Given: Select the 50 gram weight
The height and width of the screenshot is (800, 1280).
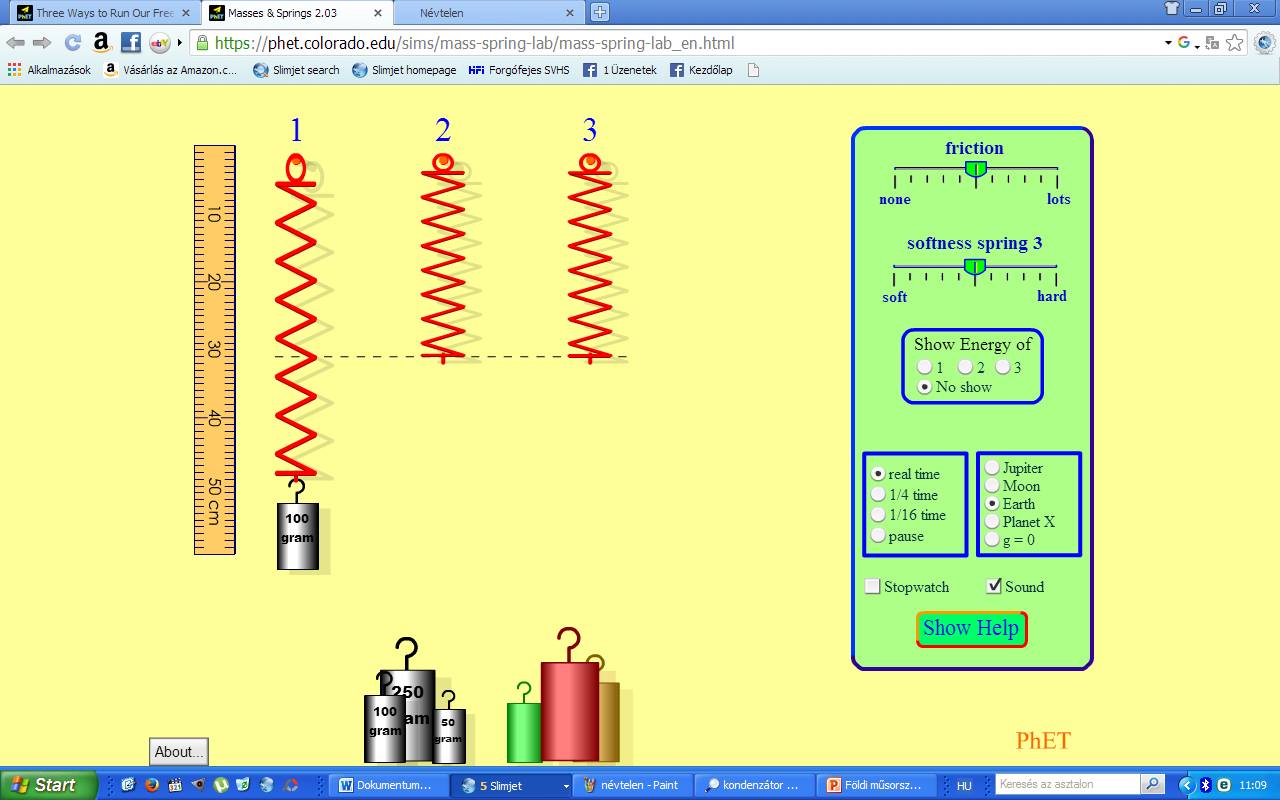Looking at the screenshot, I should pyautogui.click(x=448, y=735).
